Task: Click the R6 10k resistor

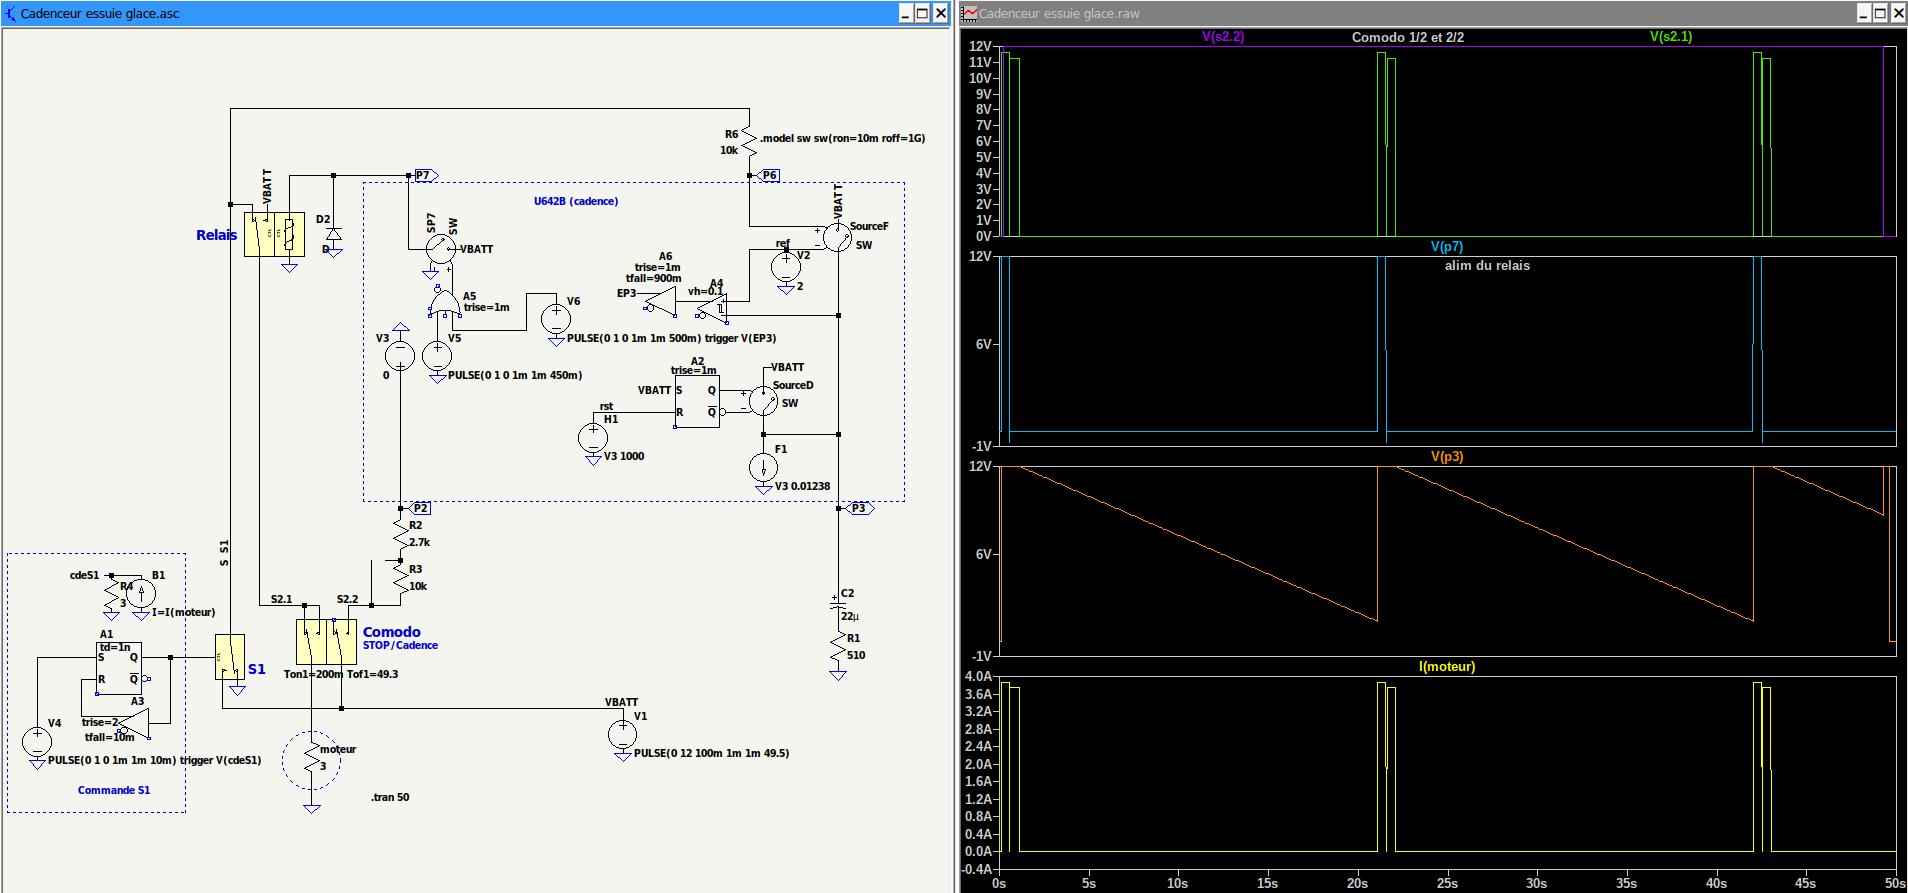Action: tap(749, 142)
